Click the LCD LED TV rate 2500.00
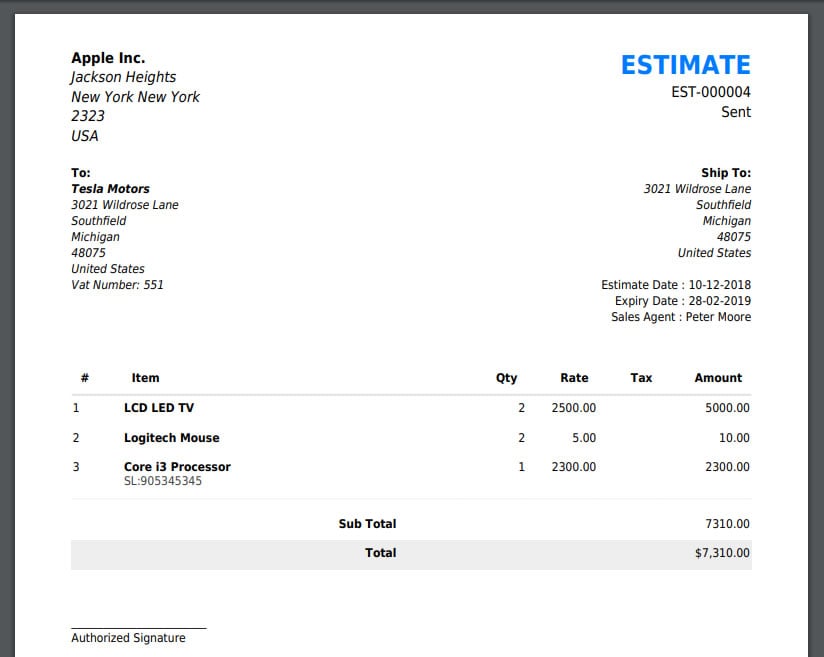Image resolution: width=824 pixels, height=657 pixels. tap(573, 408)
